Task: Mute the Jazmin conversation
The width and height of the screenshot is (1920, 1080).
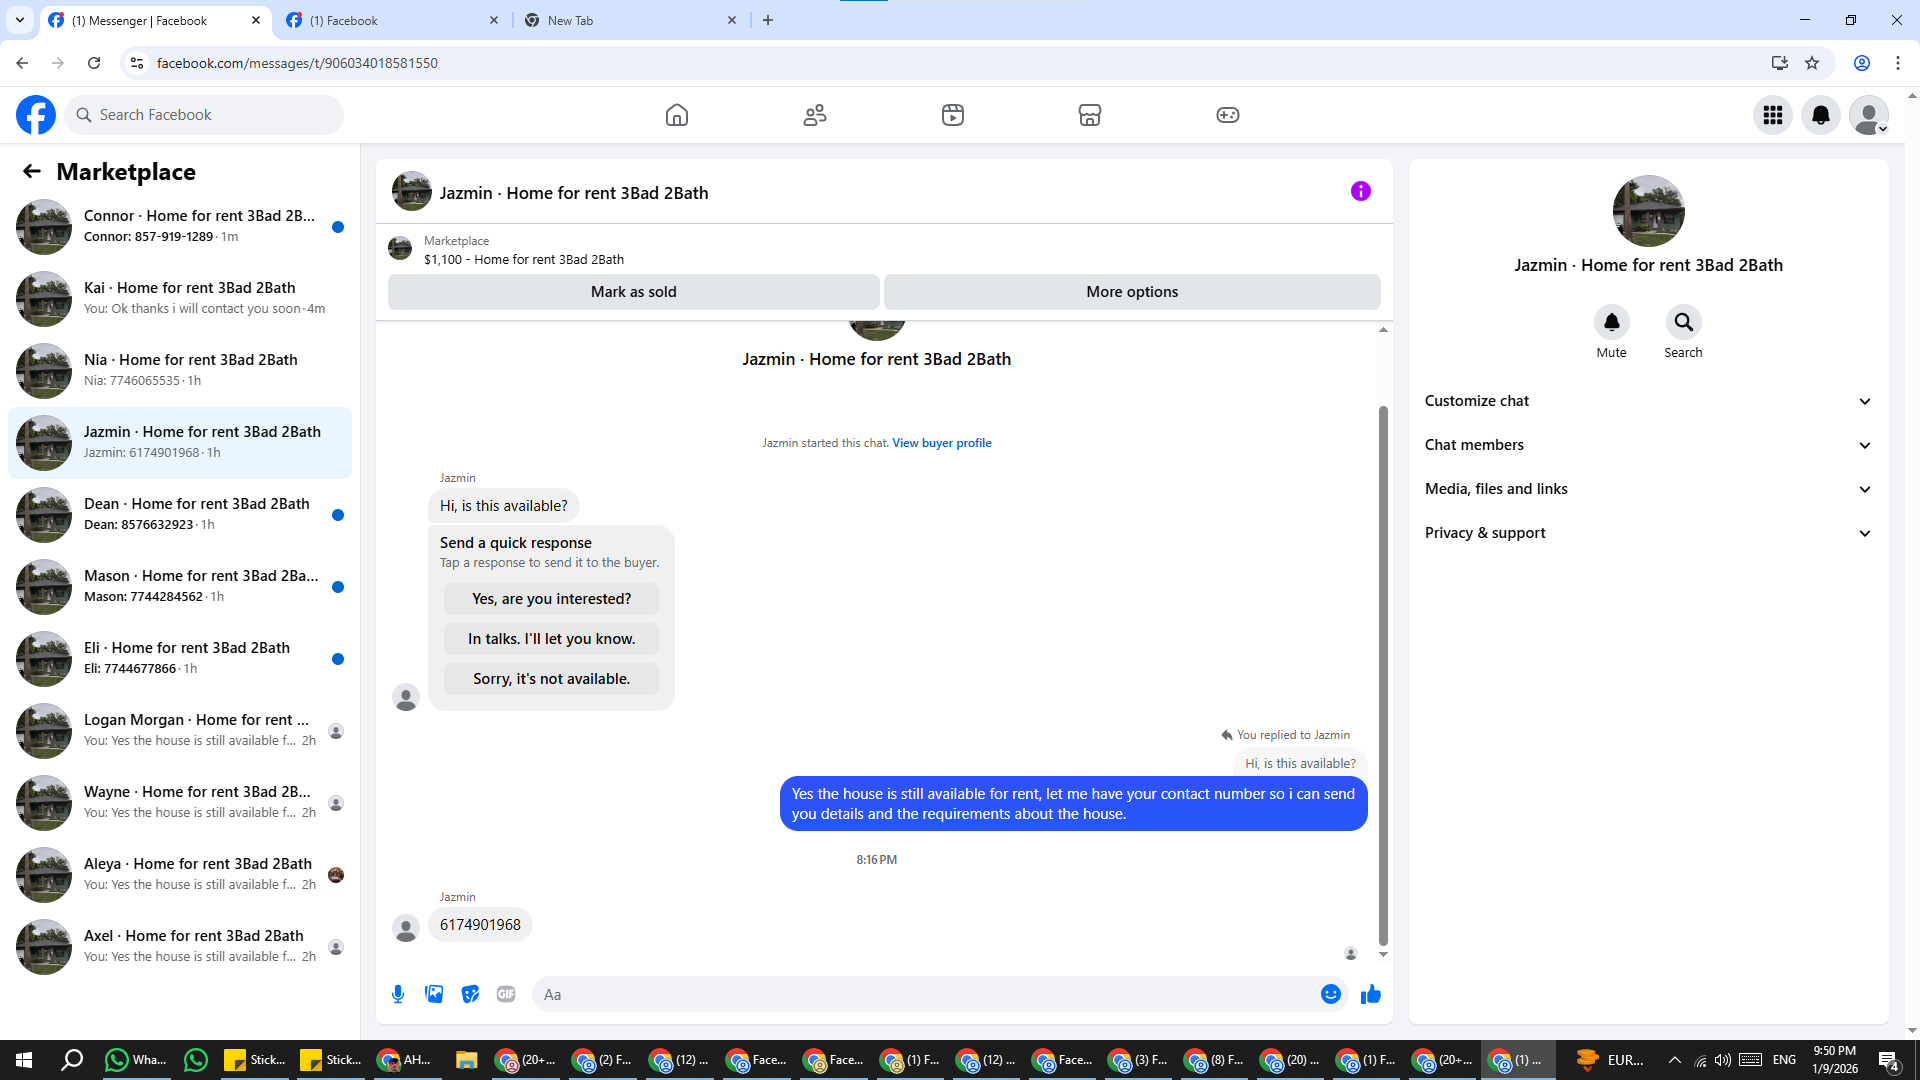Action: click(x=1611, y=323)
